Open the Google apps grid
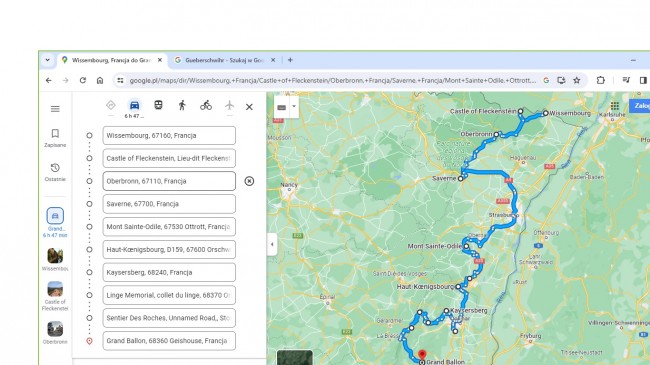This screenshot has width=650, height=365. (x=615, y=106)
